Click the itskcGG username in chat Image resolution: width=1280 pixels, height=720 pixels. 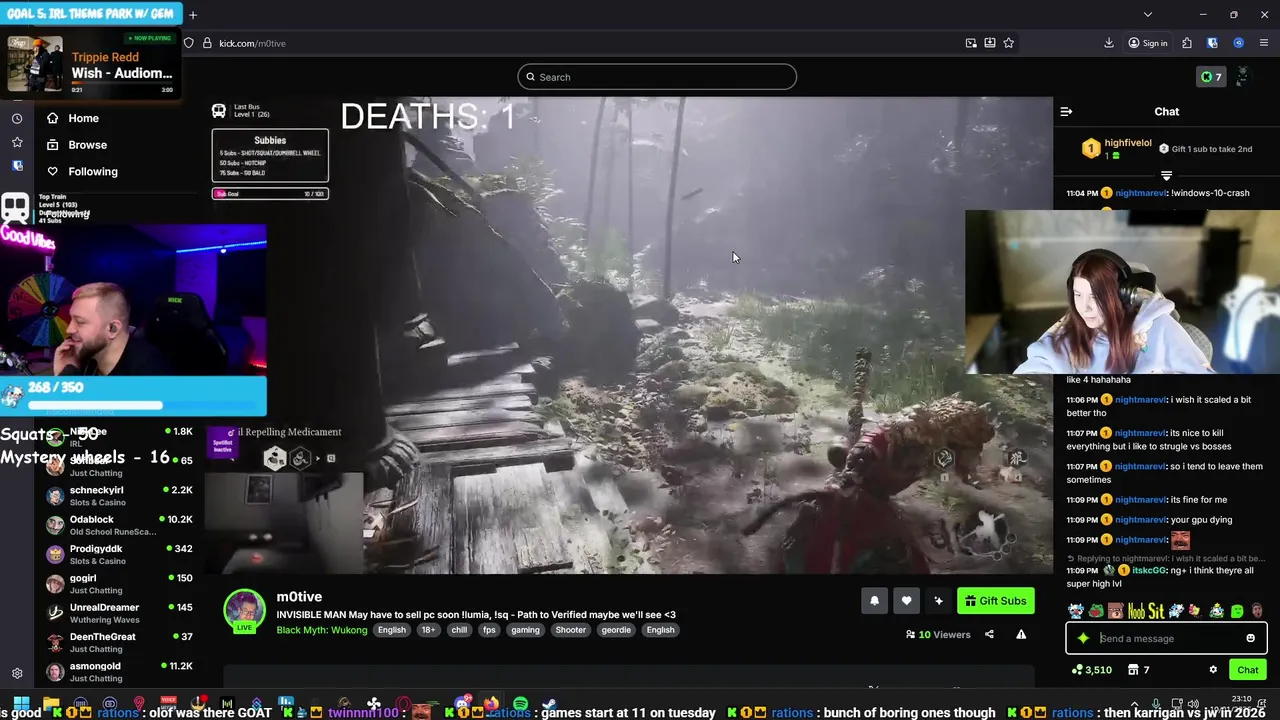[1152, 570]
